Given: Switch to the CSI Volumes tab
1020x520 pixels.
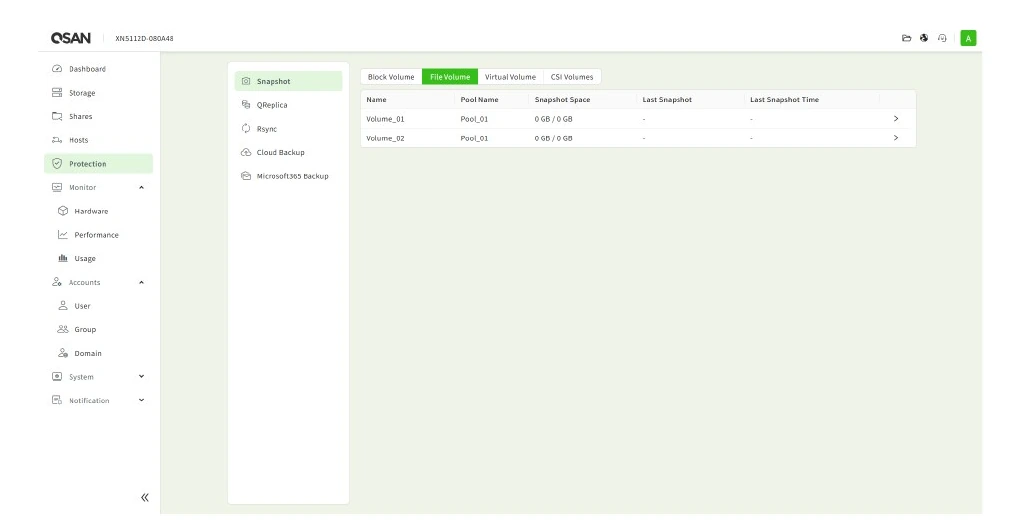Looking at the screenshot, I should pos(572,77).
